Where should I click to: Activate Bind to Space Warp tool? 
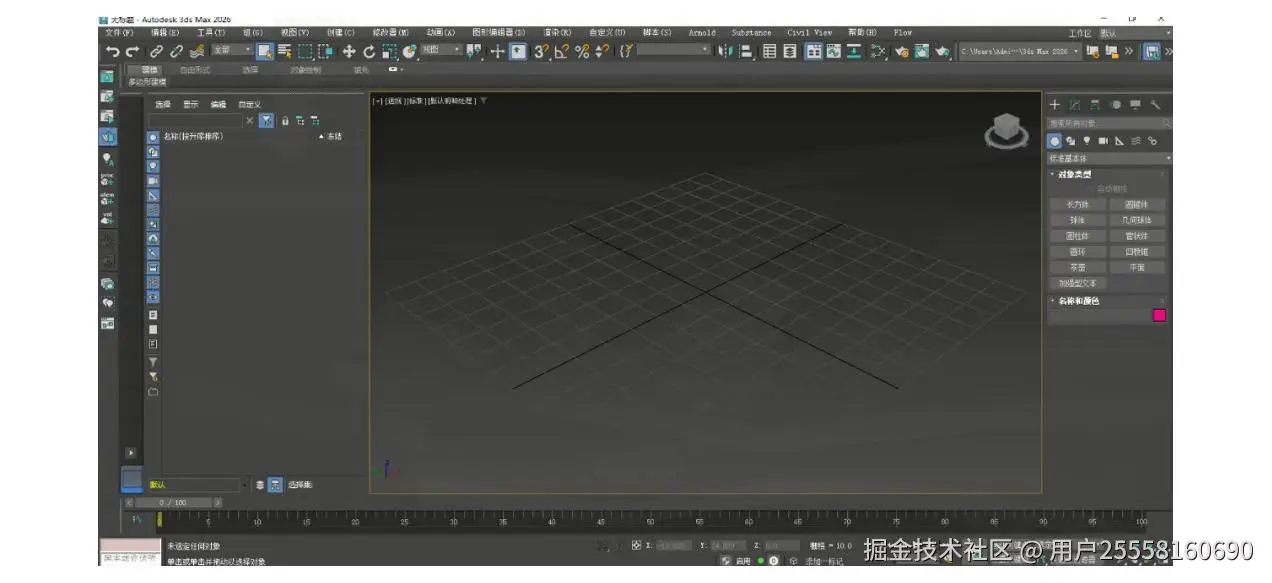[197, 51]
